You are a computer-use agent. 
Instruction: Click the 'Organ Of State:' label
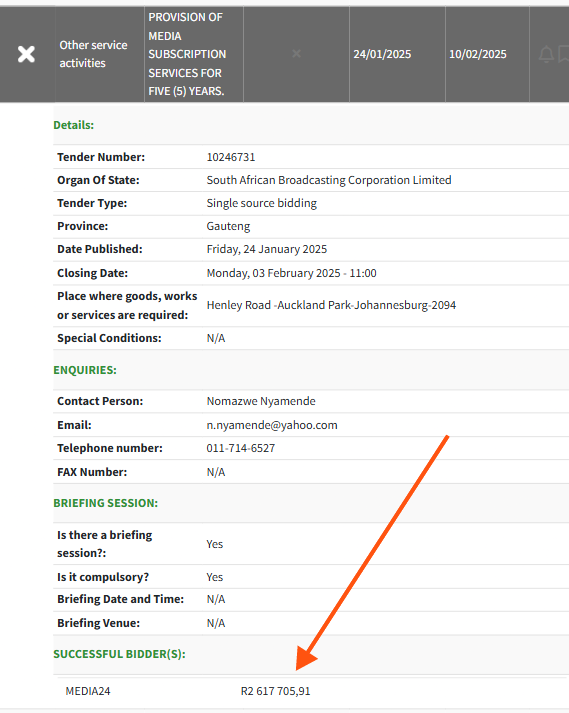pyautogui.click(x=98, y=180)
